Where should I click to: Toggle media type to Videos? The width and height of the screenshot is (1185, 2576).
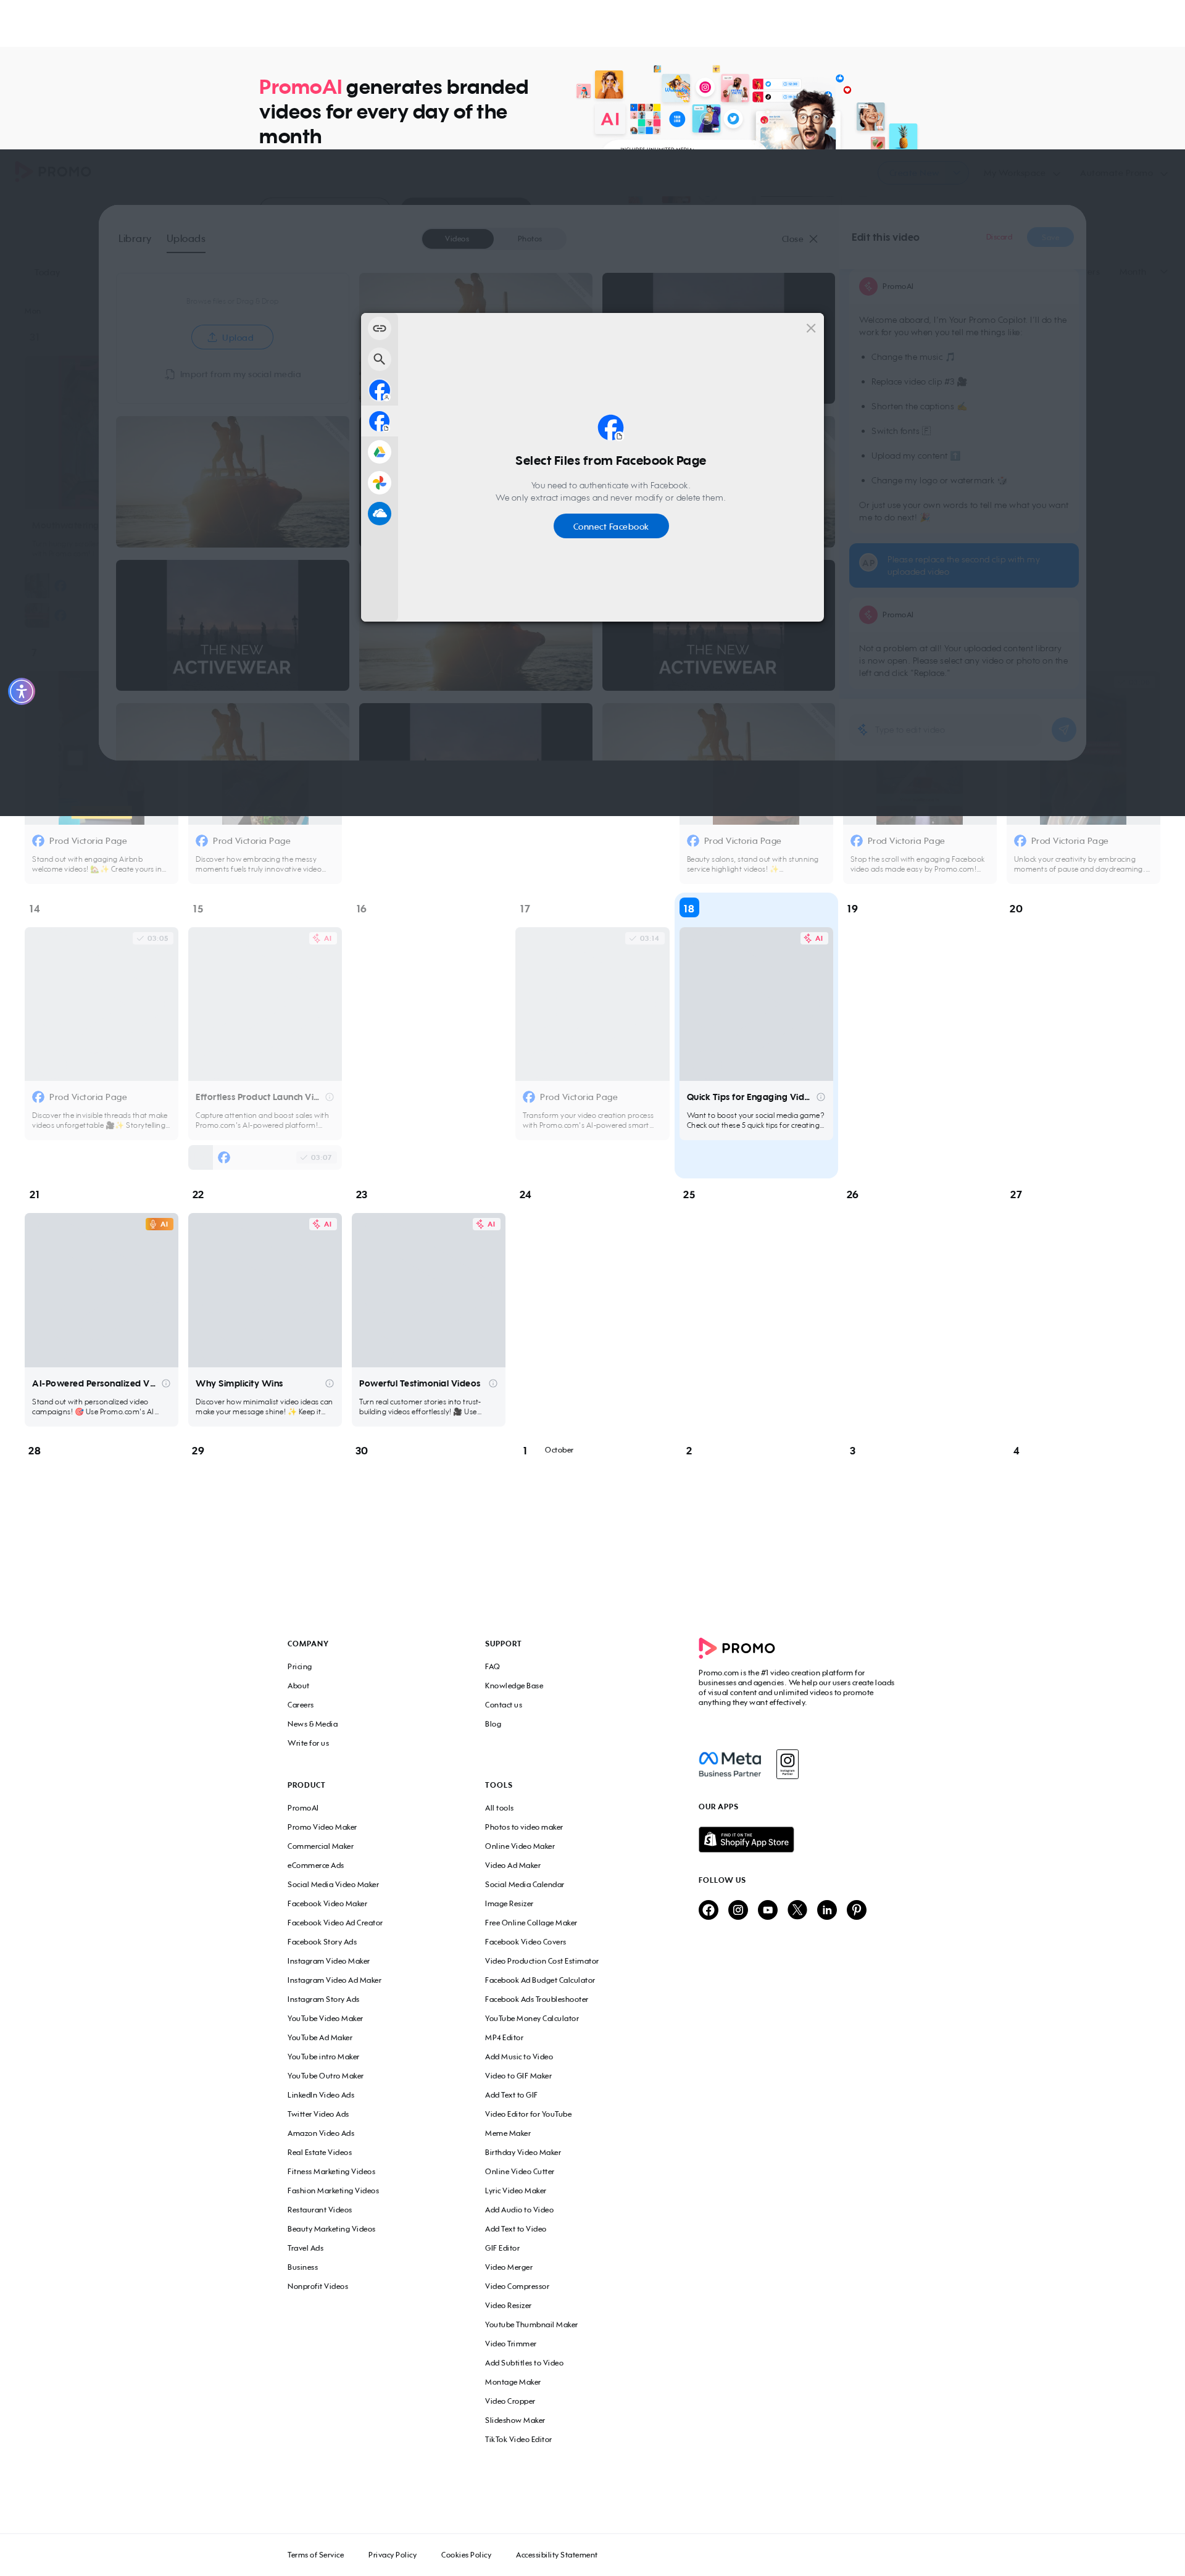457,239
